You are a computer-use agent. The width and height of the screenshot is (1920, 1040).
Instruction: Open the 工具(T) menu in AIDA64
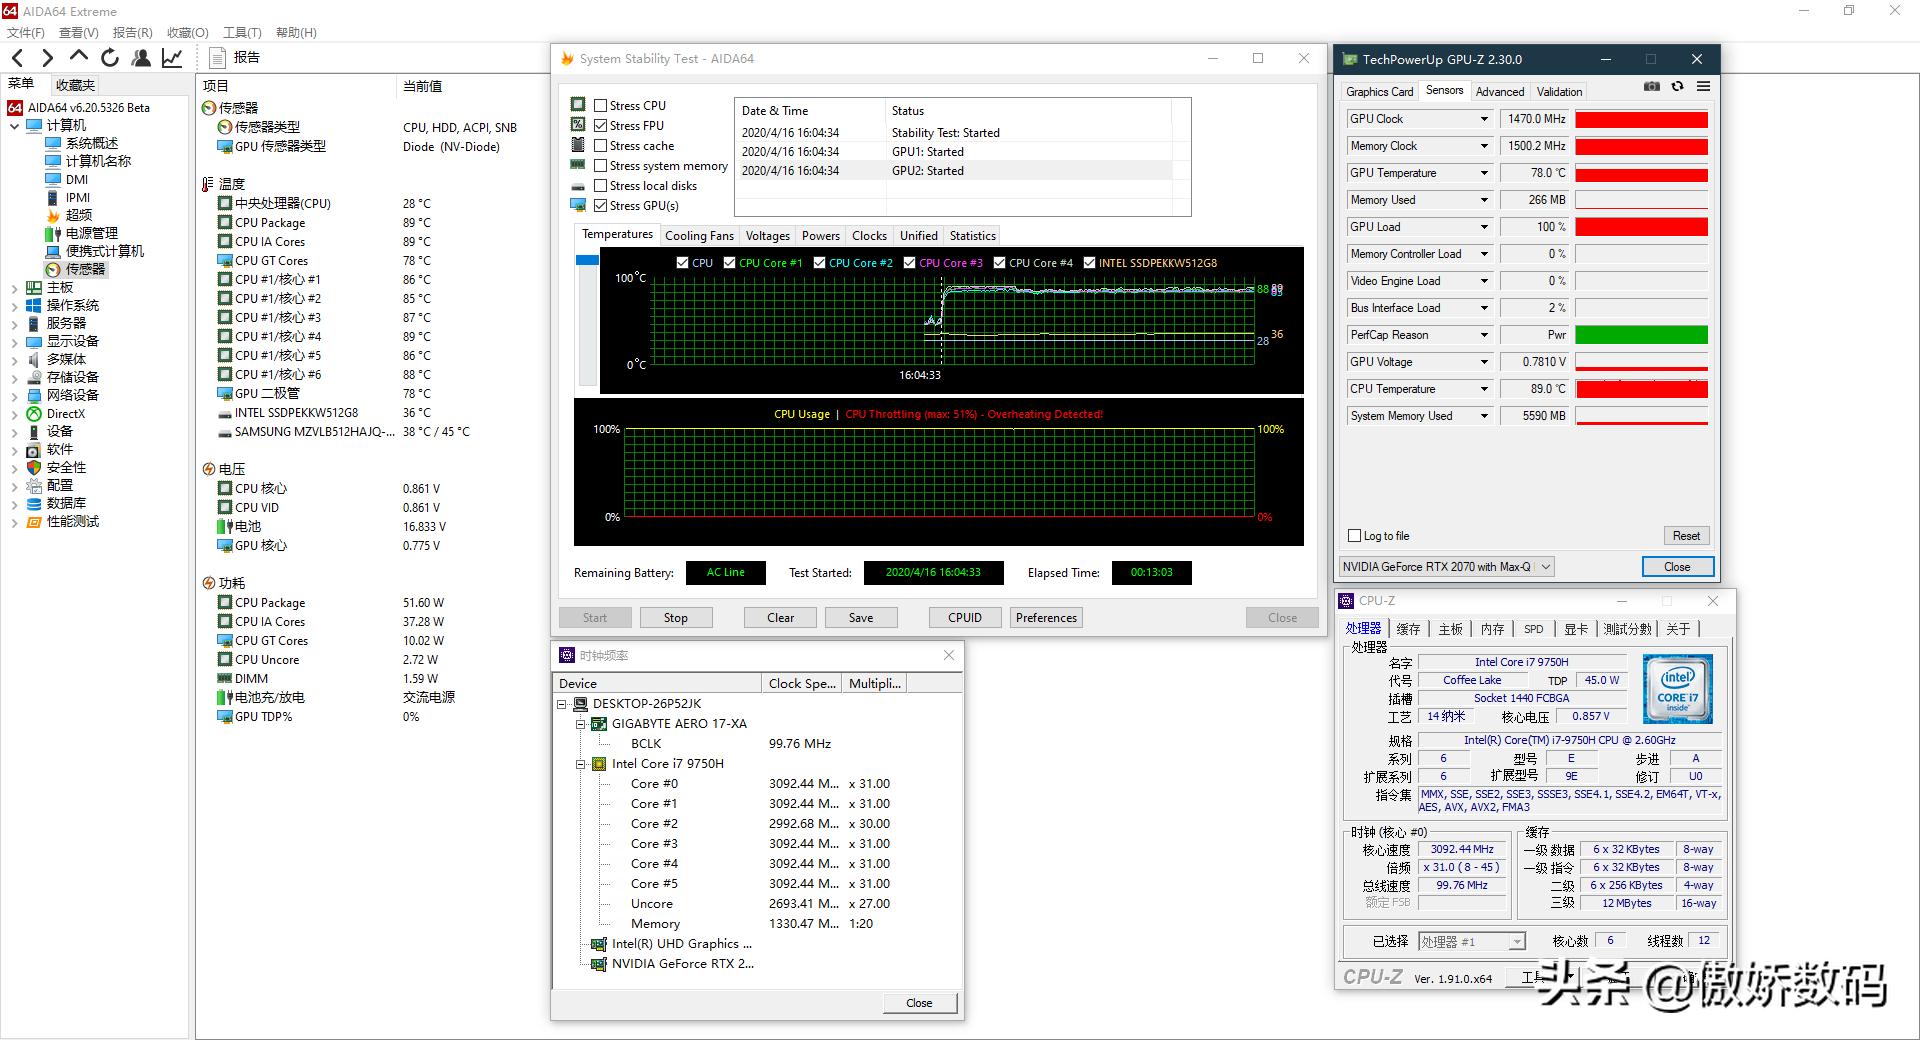pos(242,33)
